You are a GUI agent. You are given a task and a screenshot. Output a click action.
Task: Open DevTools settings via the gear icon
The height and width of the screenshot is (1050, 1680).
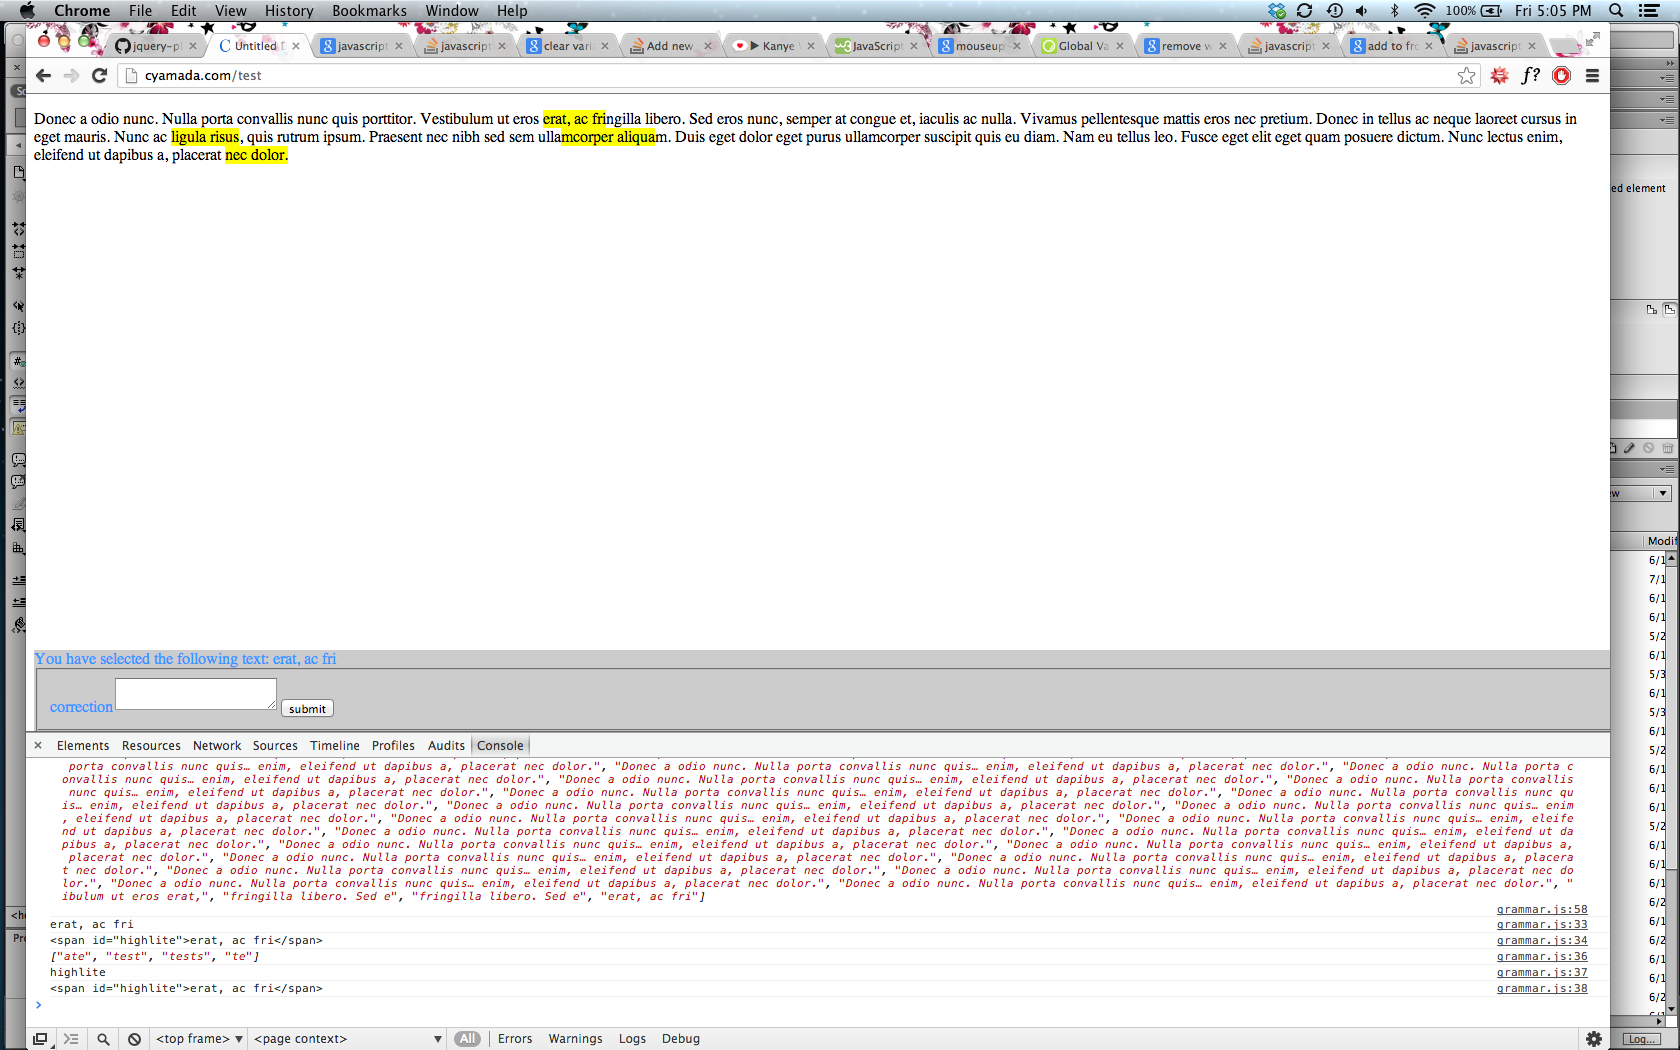pyautogui.click(x=1595, y=1039)
